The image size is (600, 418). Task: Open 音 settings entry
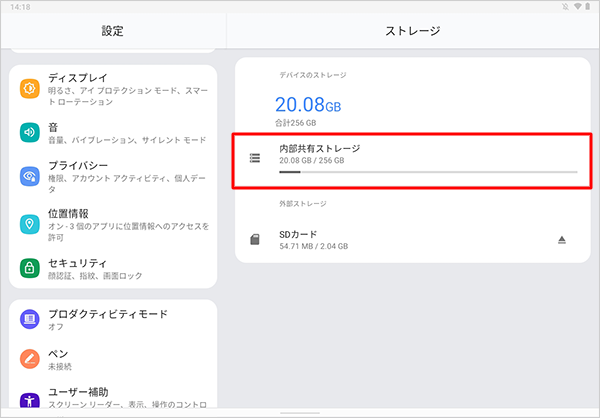point(113,133)
